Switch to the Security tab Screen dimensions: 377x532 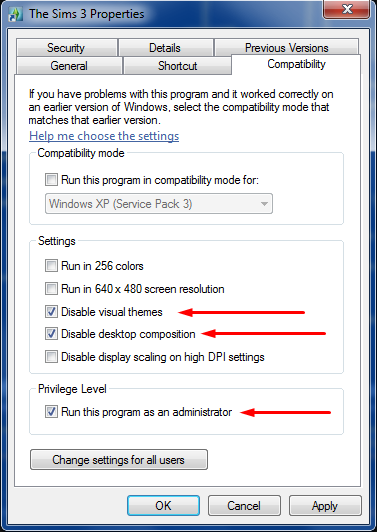tap(67, 48)
